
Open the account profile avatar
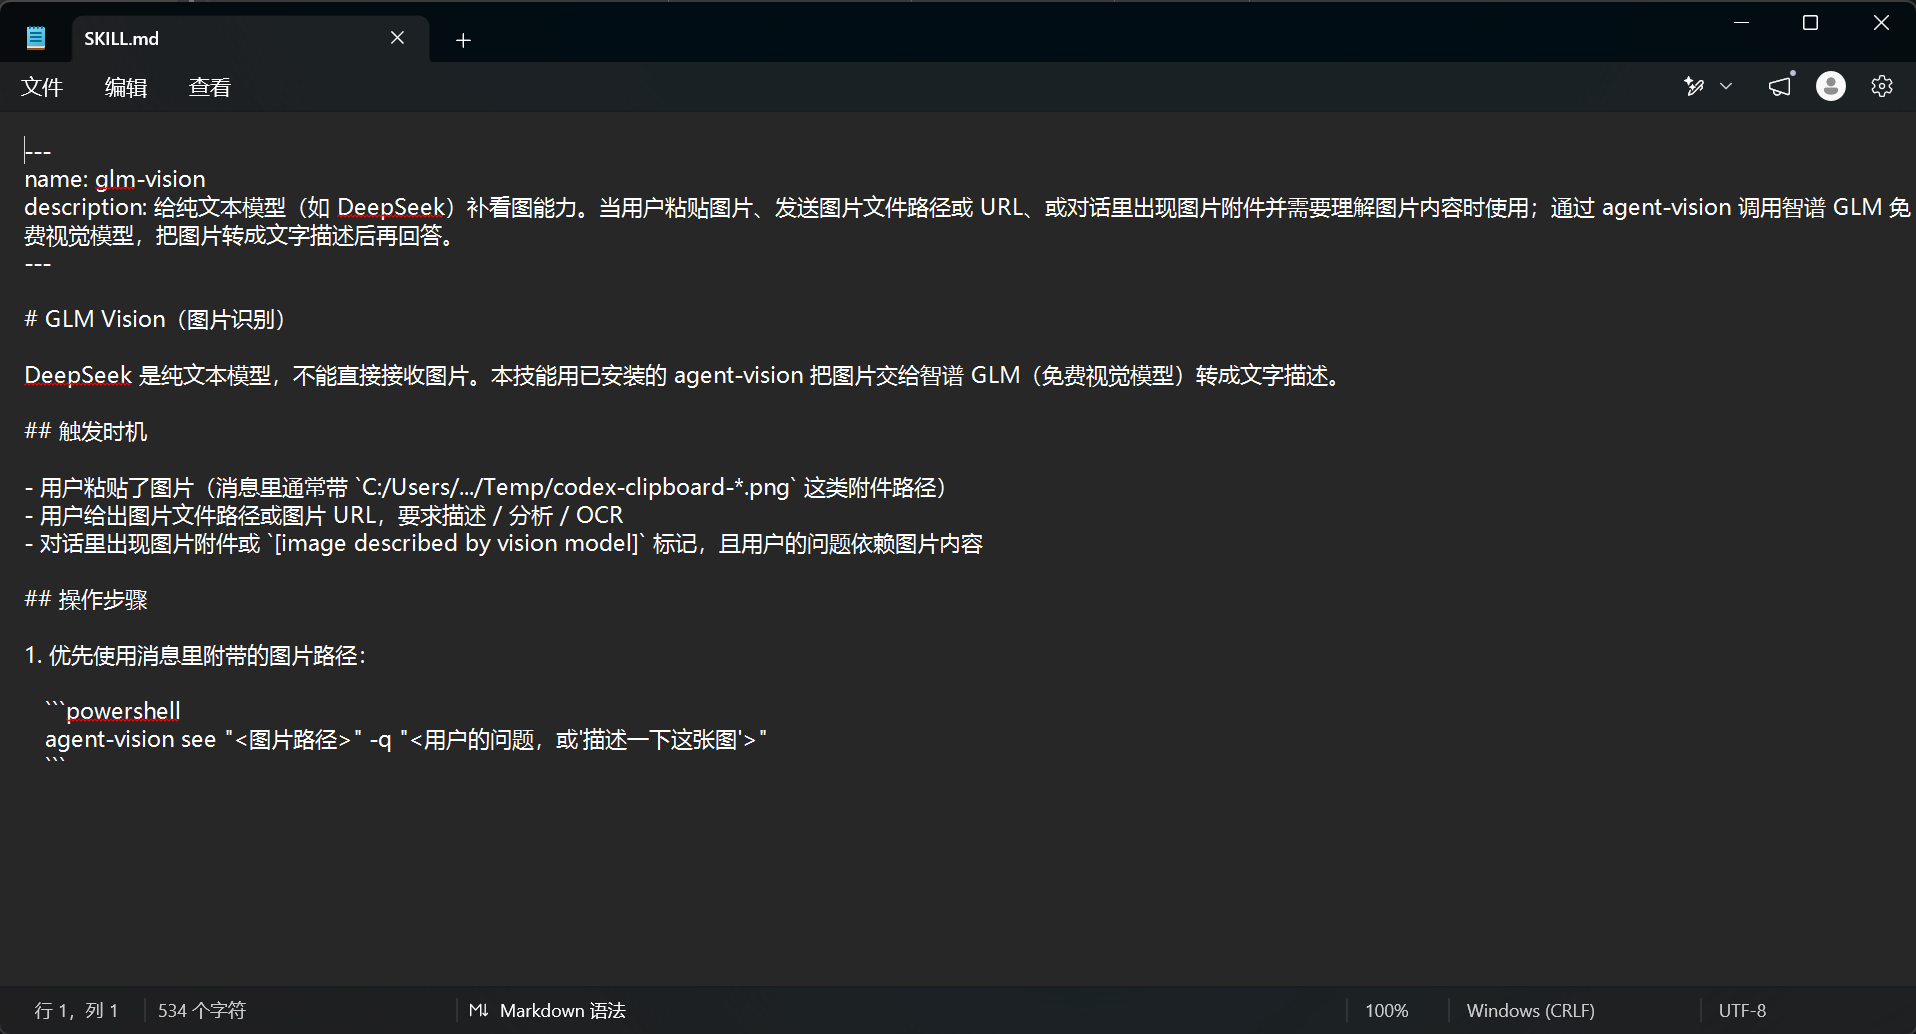point(1831,87)
